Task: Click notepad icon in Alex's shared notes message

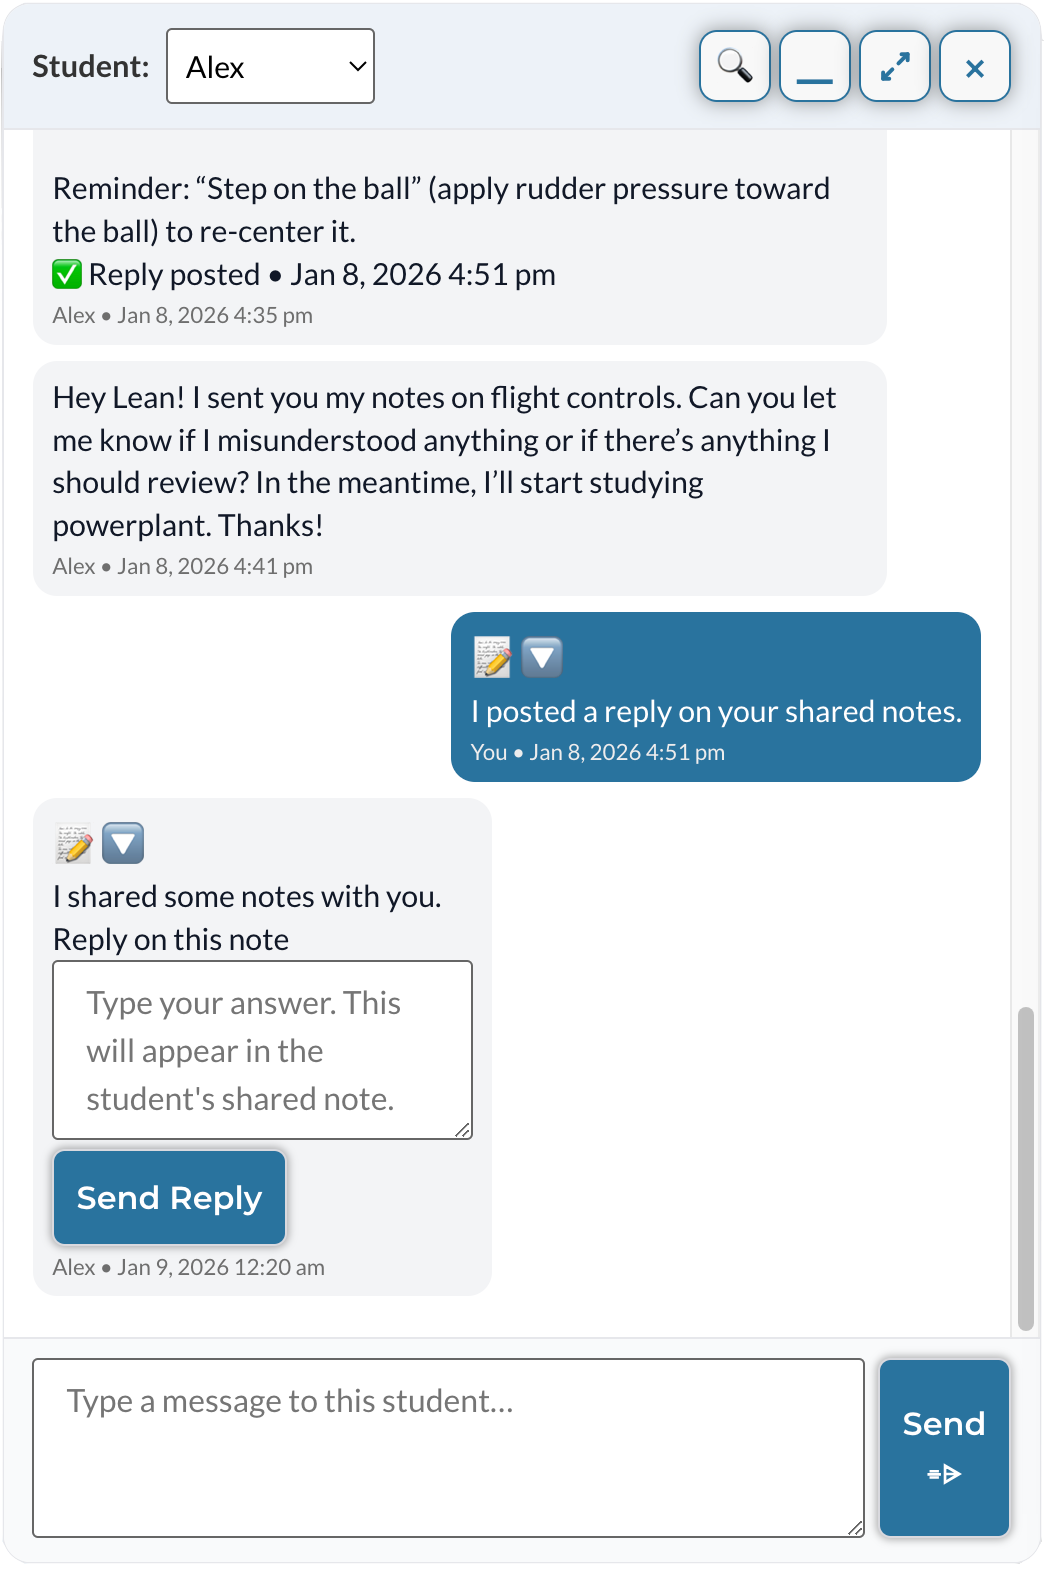Action: click(74, 843)
